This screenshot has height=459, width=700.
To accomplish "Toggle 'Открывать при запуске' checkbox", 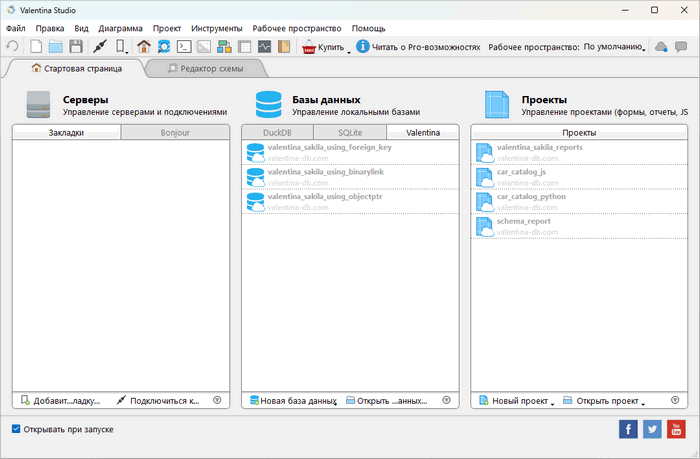I will (16, 429).
